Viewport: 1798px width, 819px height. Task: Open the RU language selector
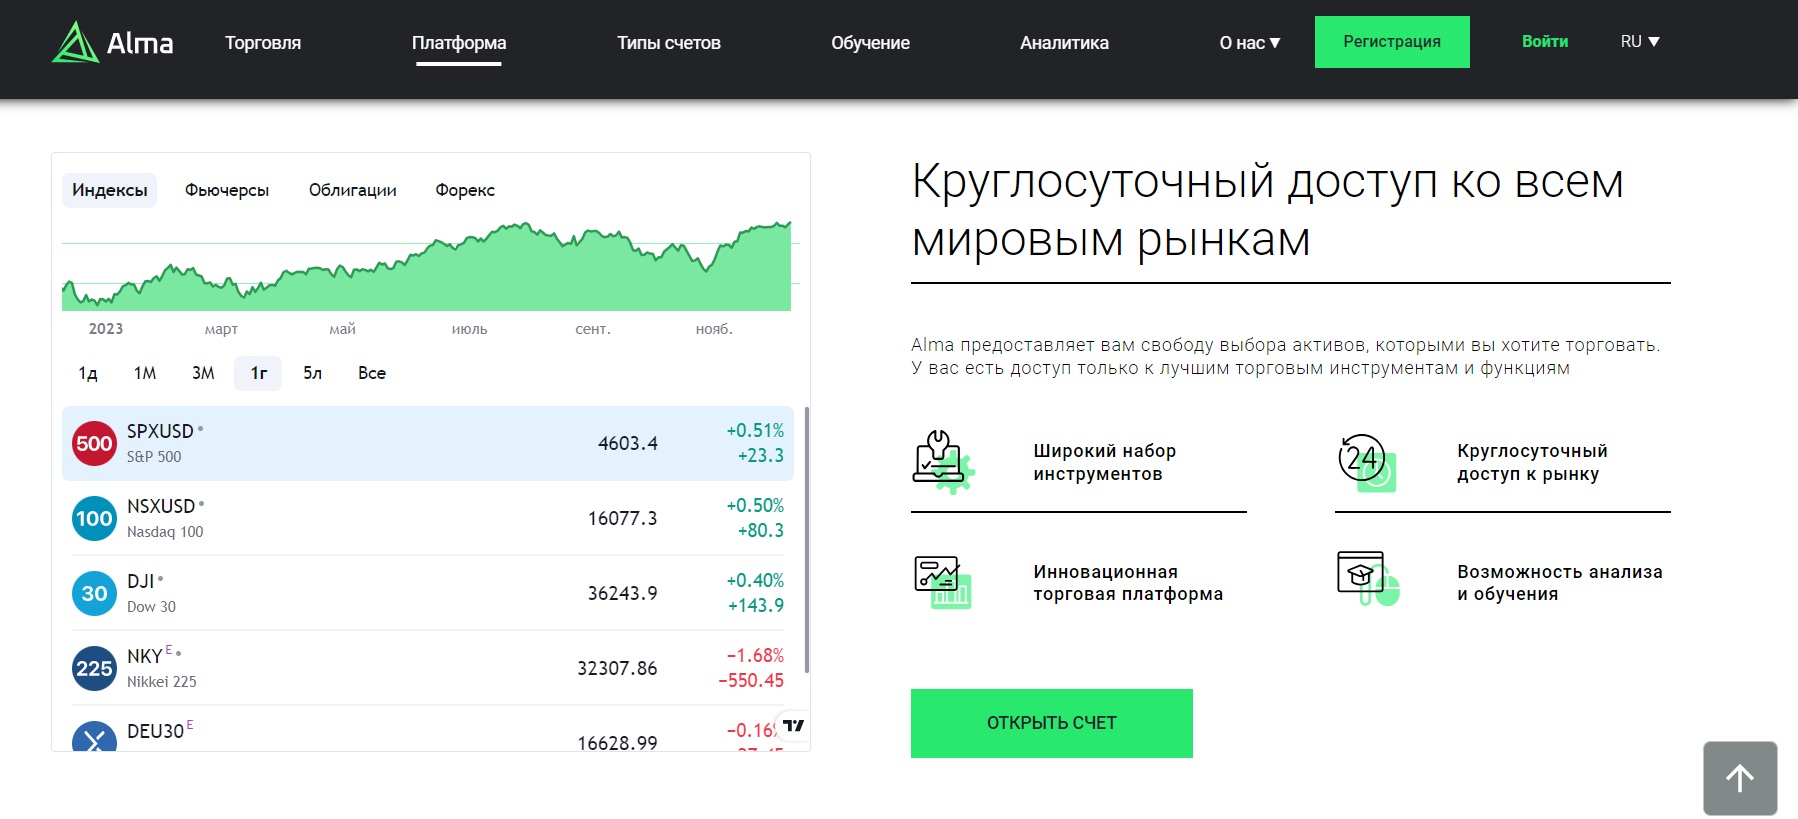tap(1640, 42)
